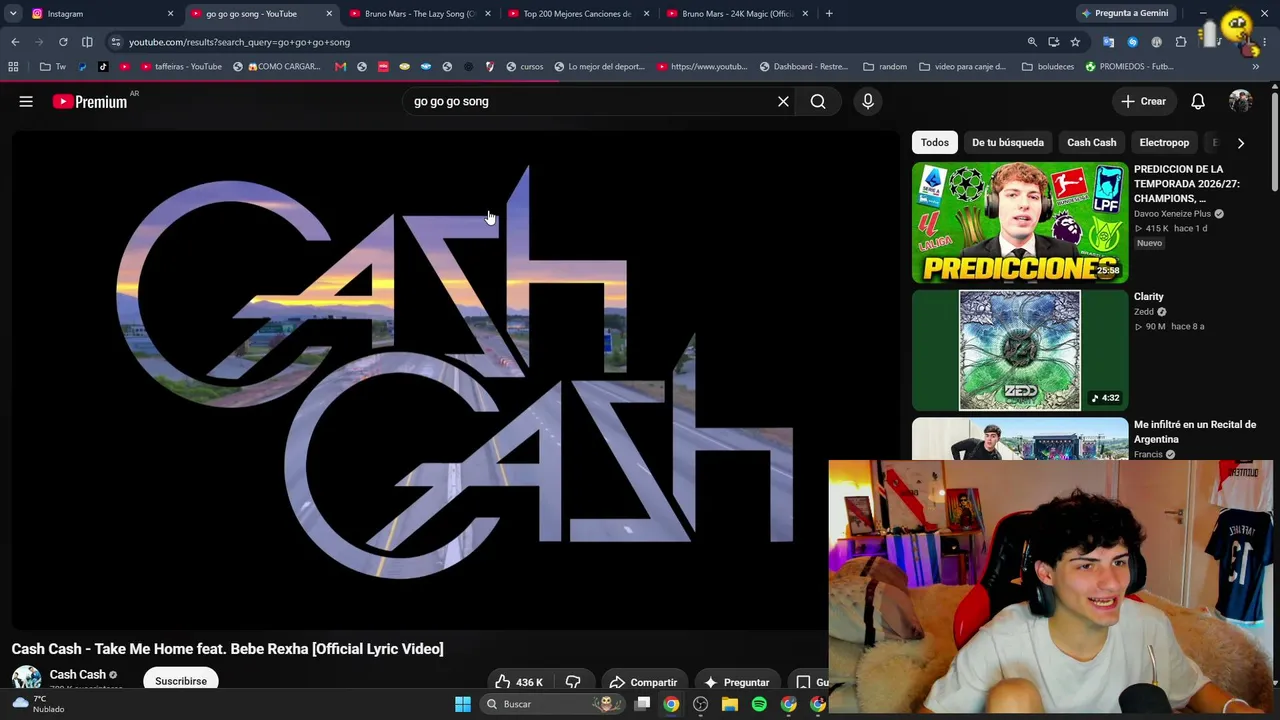
Task: Like the video showing 436 K
Action: point(519,682)
